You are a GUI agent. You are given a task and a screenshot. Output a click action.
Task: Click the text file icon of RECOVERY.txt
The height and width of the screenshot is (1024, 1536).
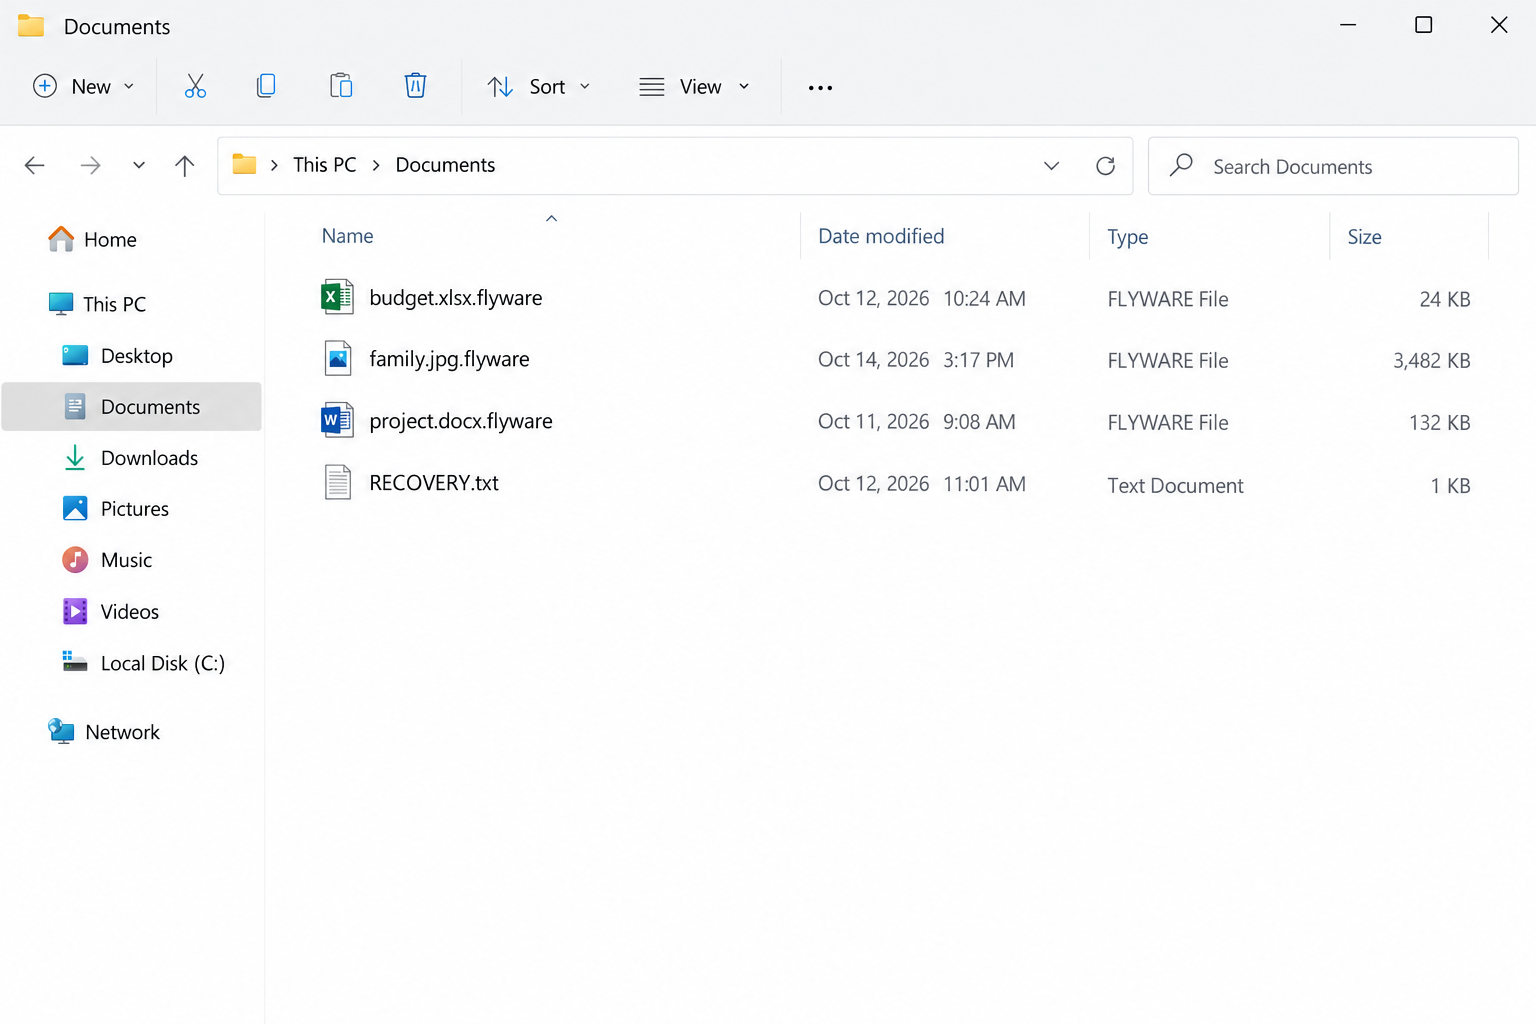click(338, 483)
